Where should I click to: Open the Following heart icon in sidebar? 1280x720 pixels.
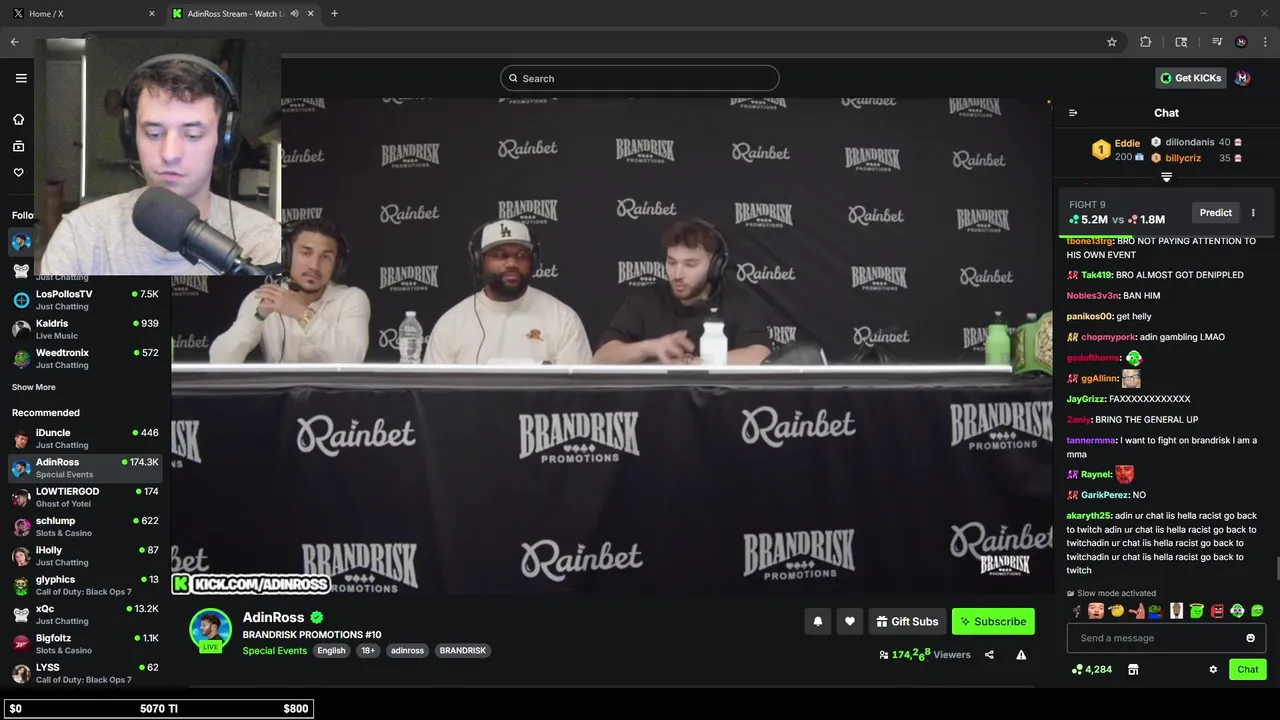[x=18, y=172]
